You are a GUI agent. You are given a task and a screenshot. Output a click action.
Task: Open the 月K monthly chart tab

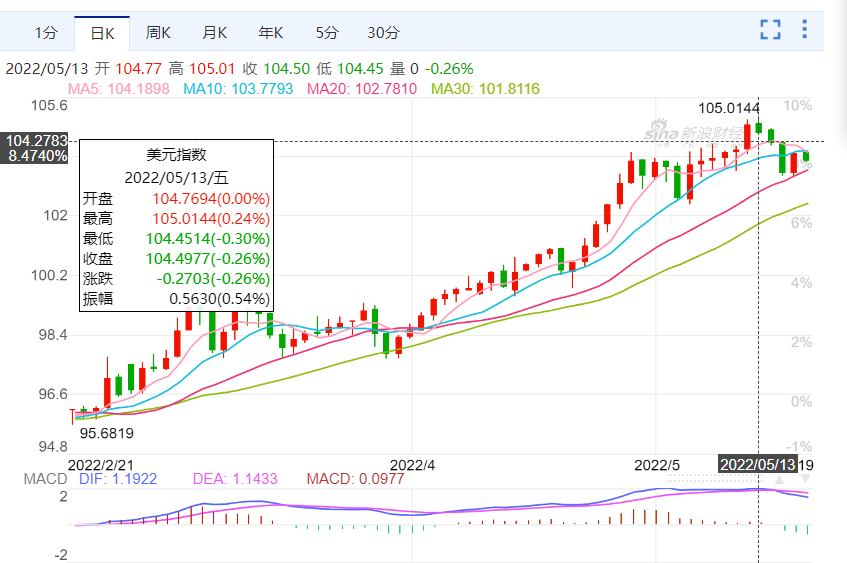click(x=214, y=33)
